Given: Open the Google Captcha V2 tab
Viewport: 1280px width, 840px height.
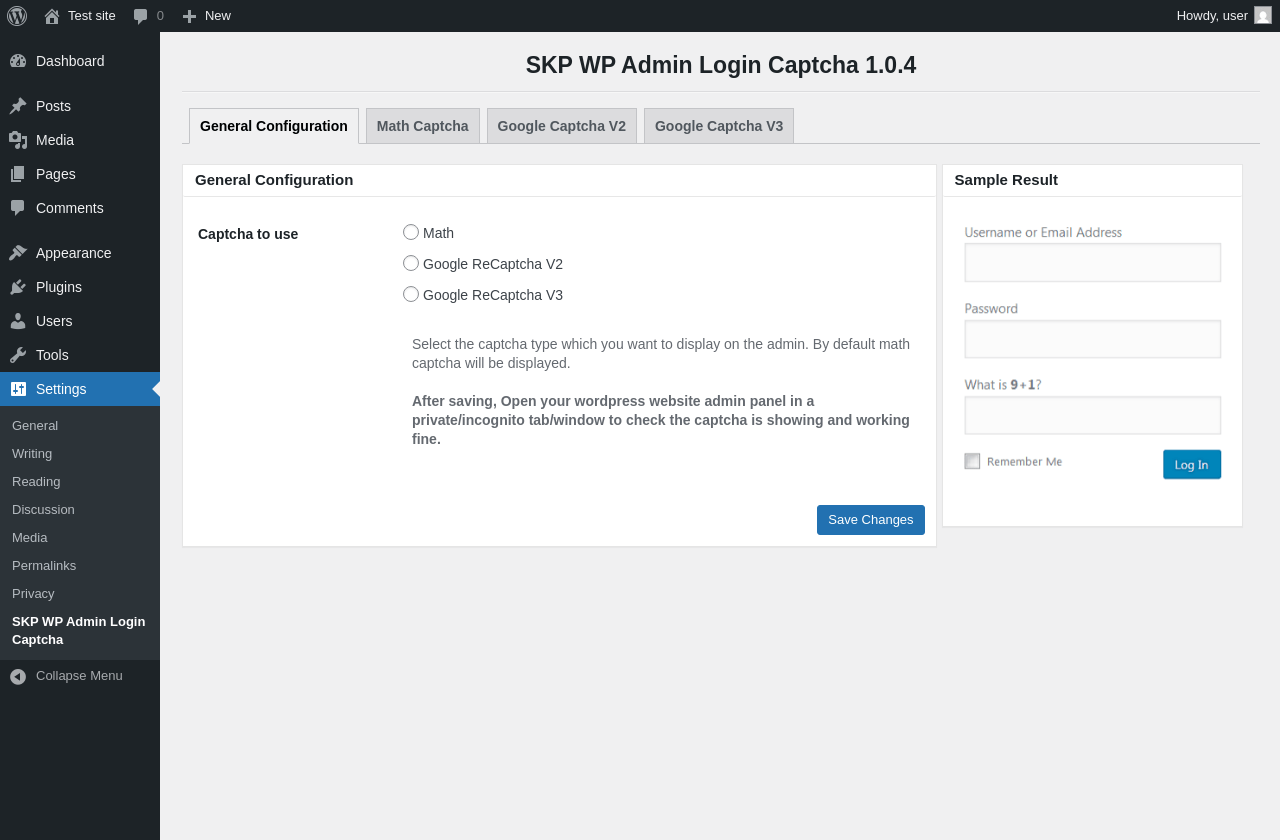Looking at the screenshot, I should coord(562,126).
